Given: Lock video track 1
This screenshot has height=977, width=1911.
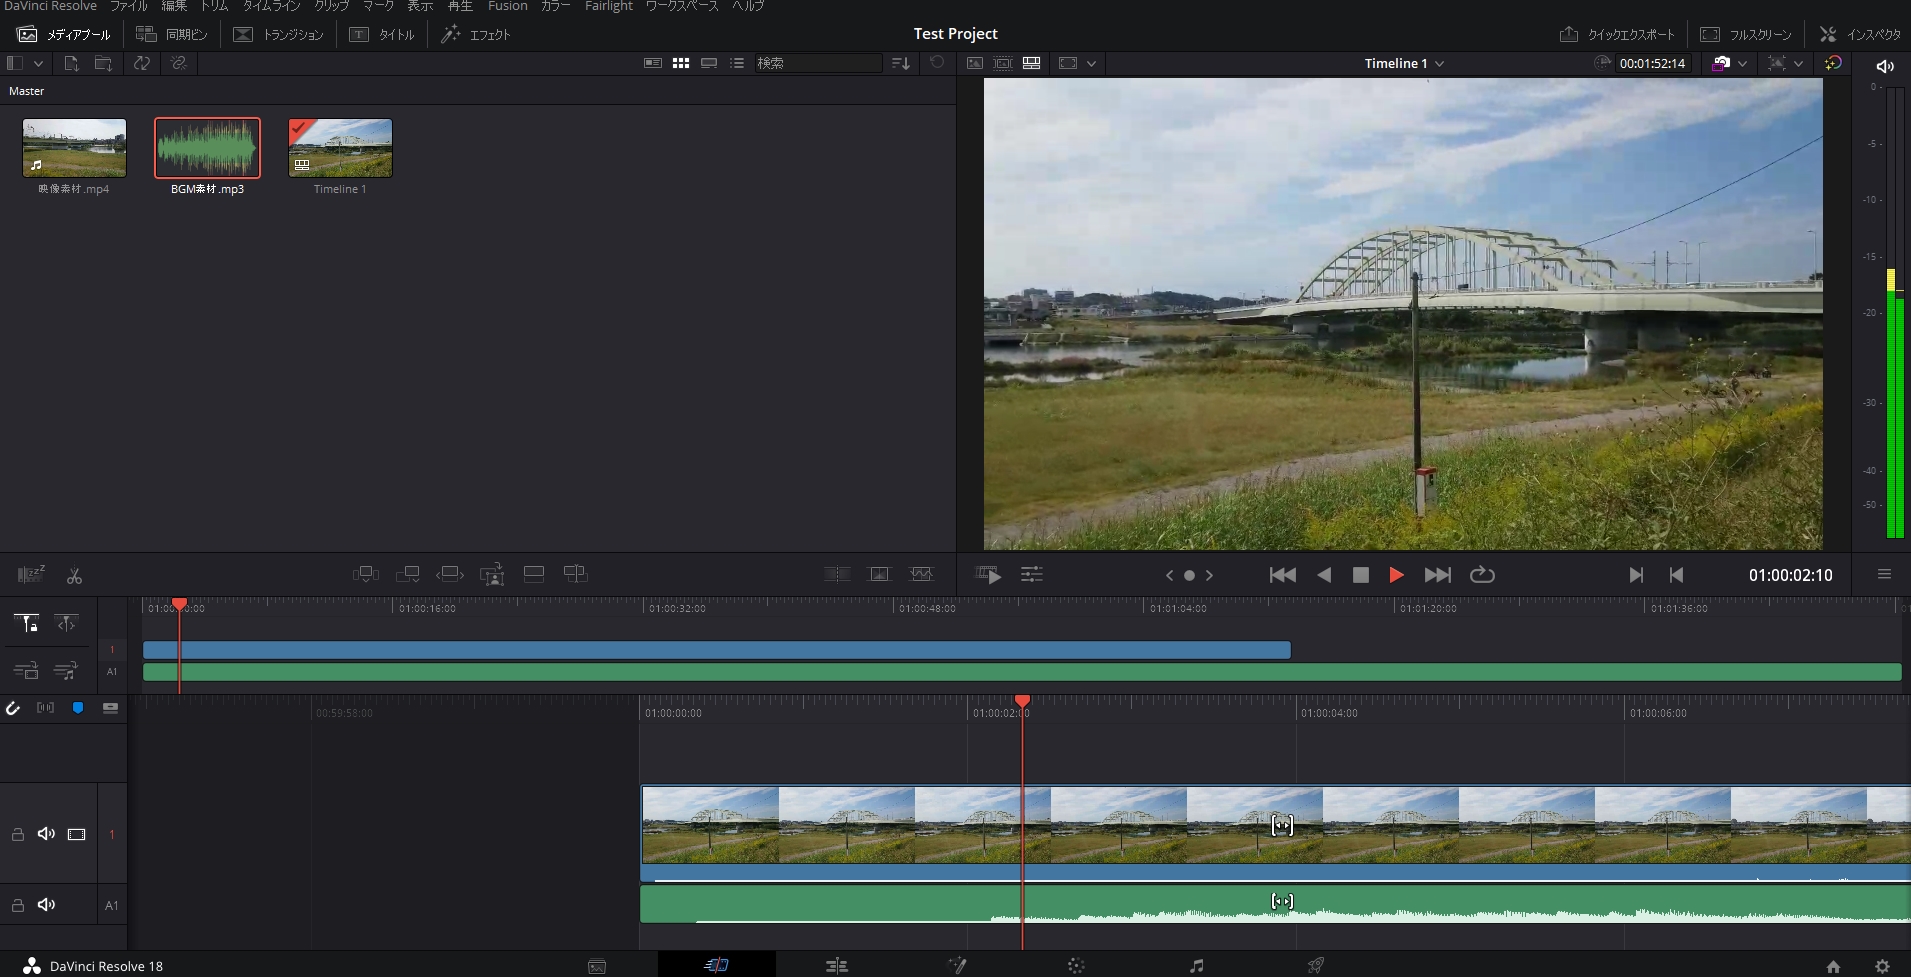Looking at the screenshot, I should coord(17,833).
